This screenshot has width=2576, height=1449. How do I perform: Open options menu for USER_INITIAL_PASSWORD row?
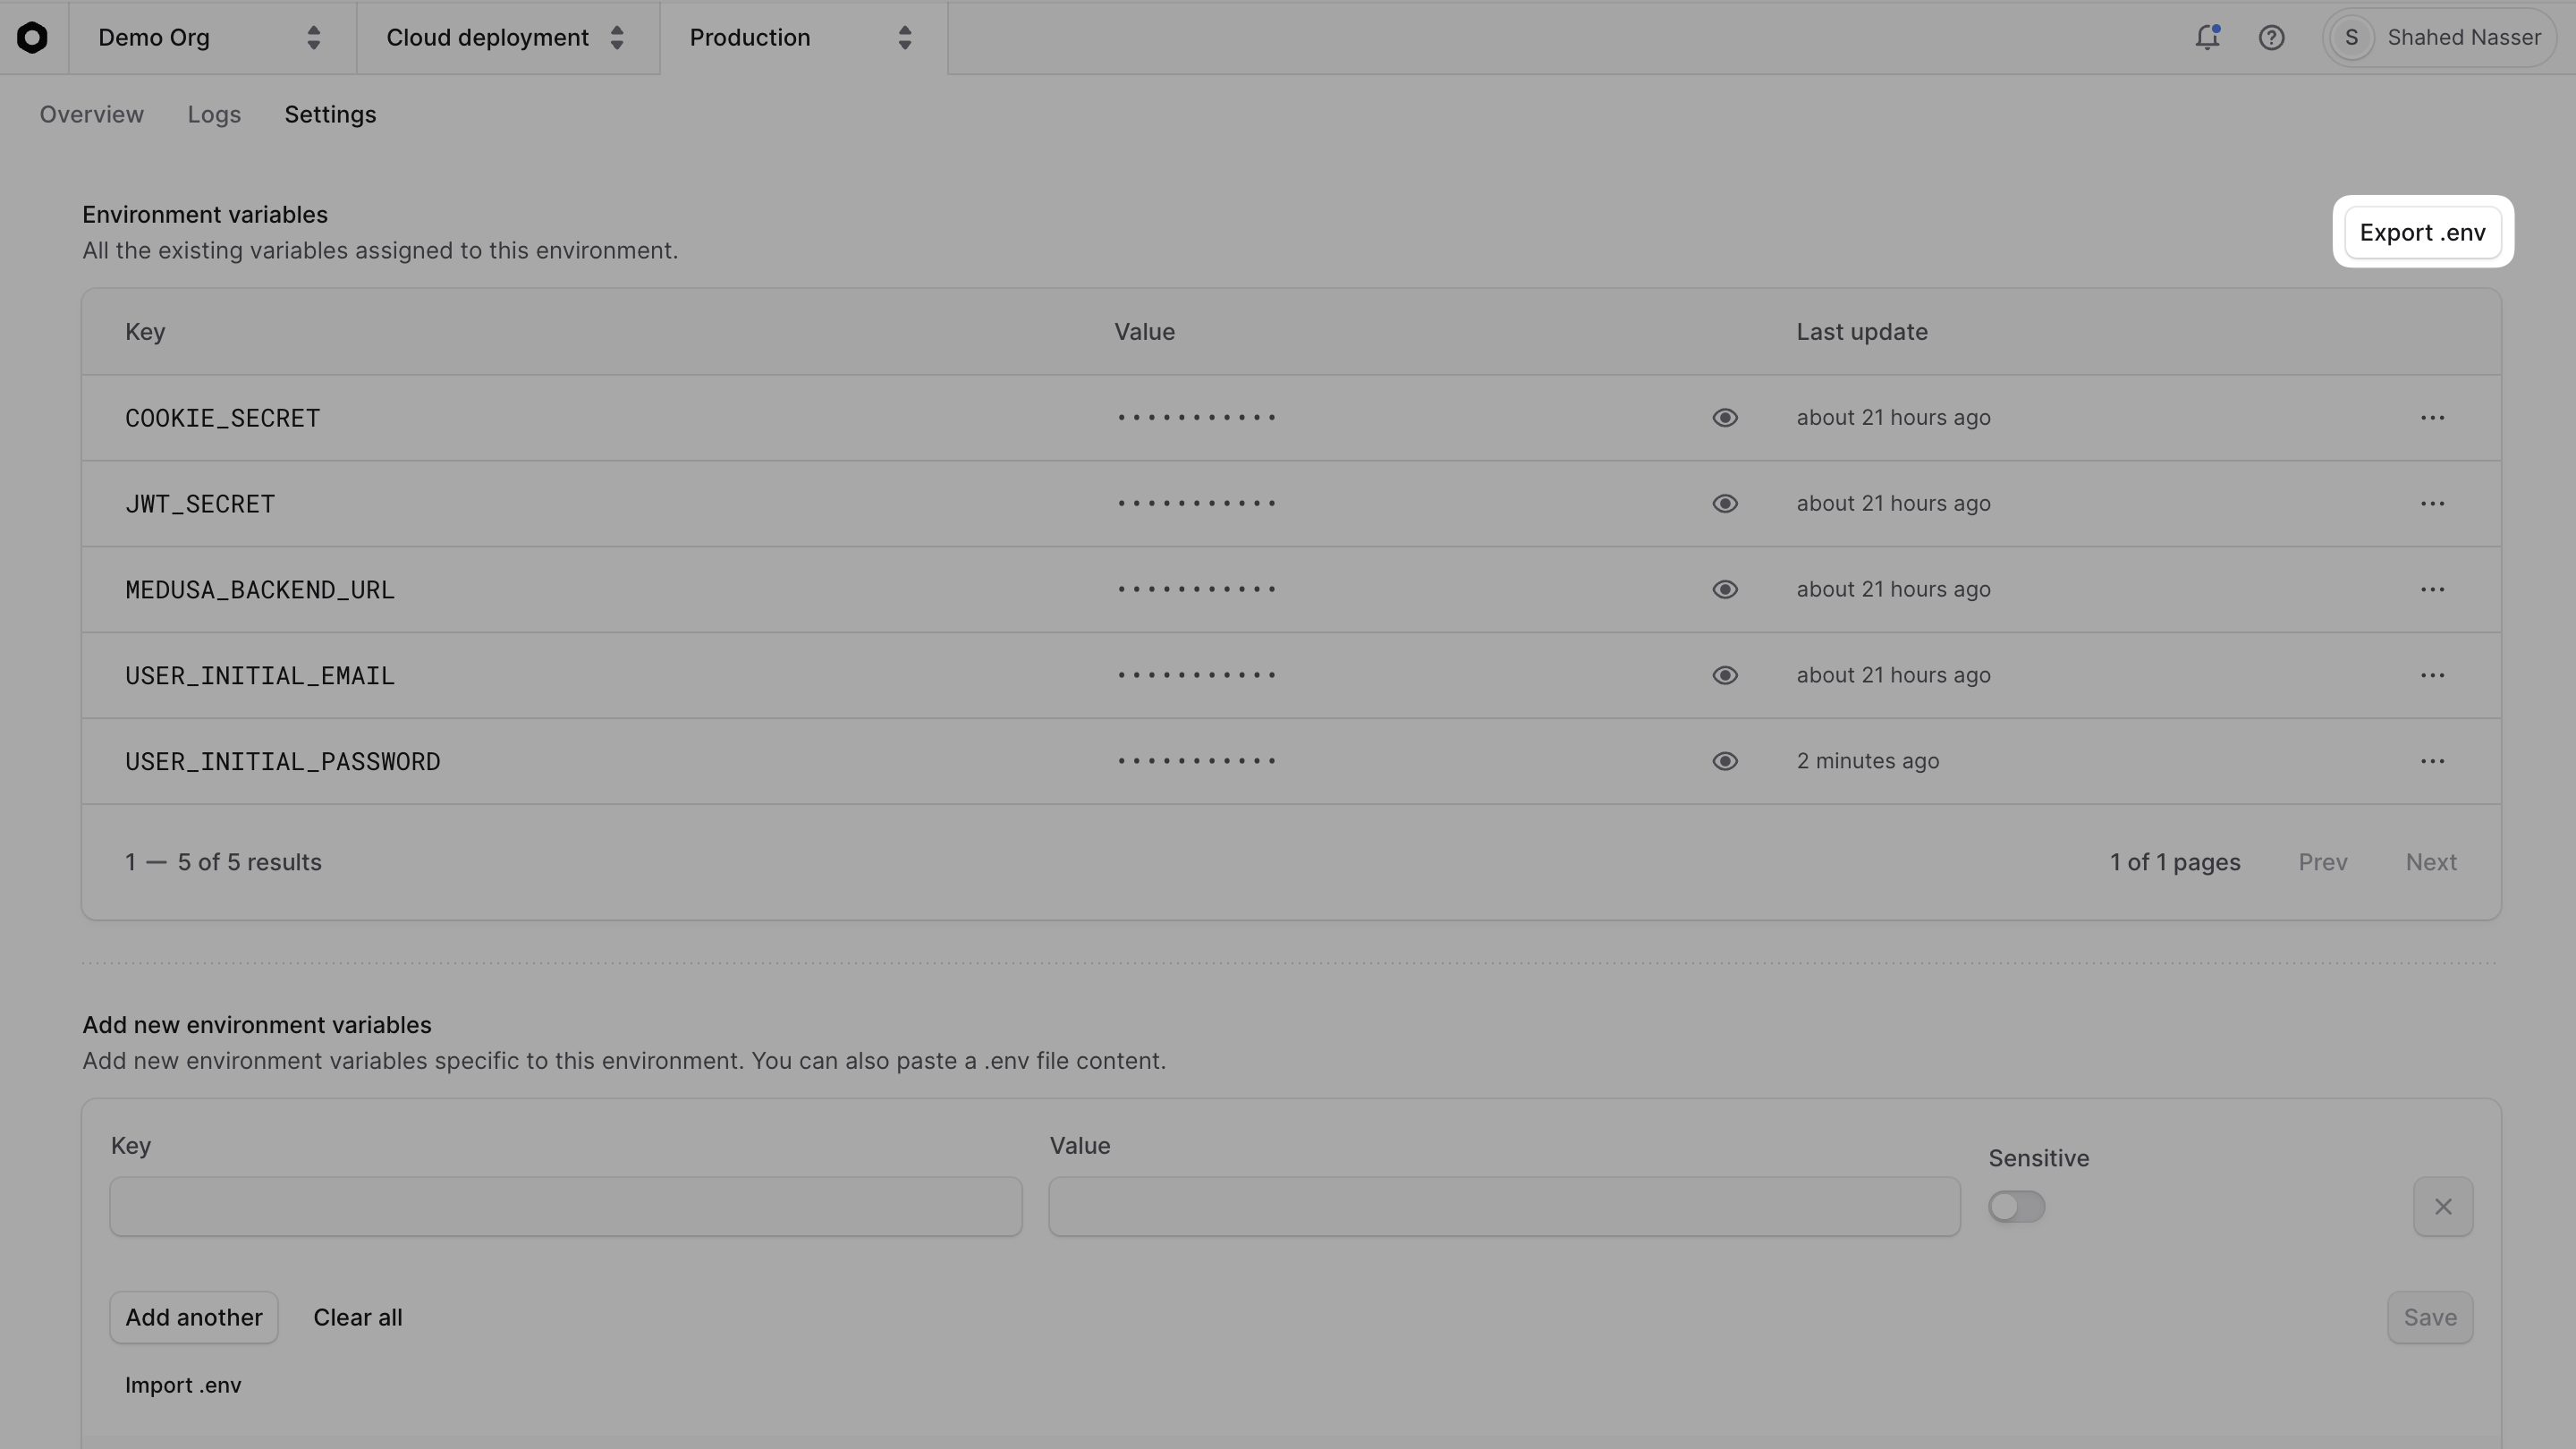[2433, 761]
